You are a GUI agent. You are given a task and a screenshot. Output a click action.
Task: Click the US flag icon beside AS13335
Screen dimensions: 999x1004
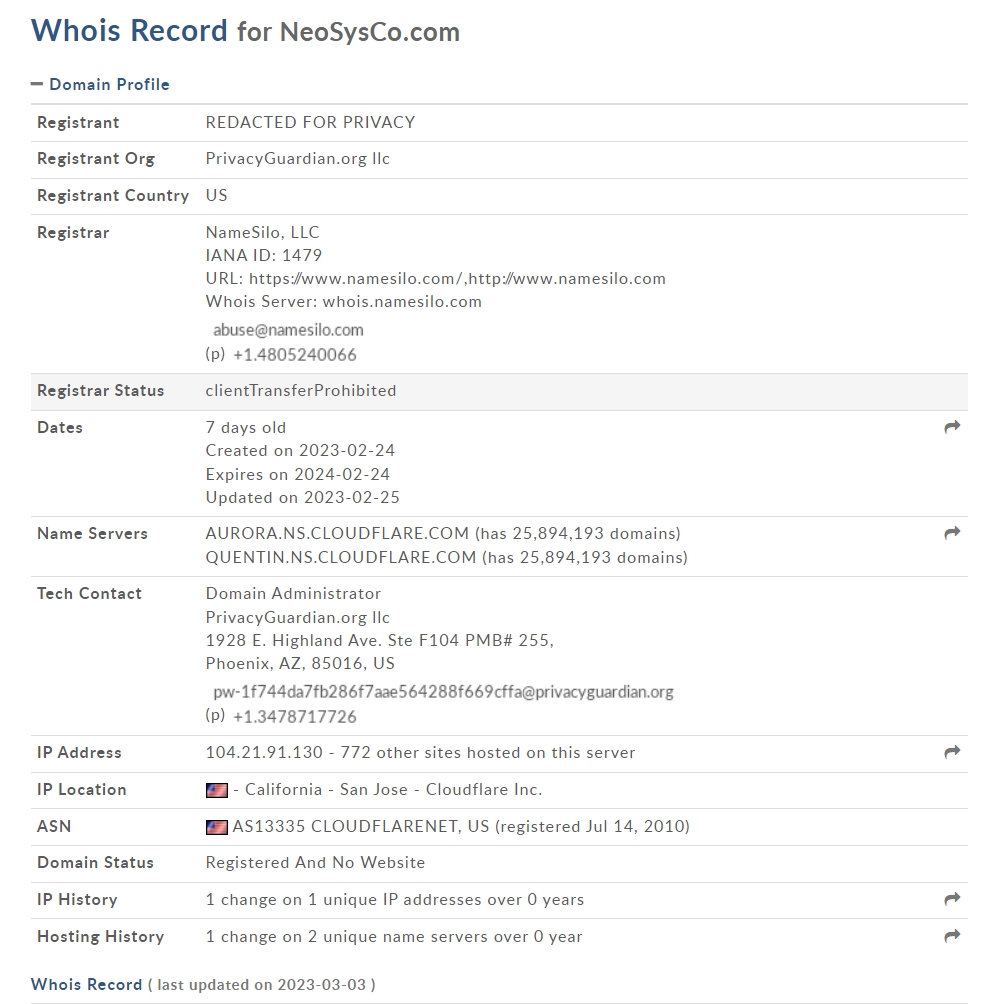pyautogui.click(x=216, y=827)
